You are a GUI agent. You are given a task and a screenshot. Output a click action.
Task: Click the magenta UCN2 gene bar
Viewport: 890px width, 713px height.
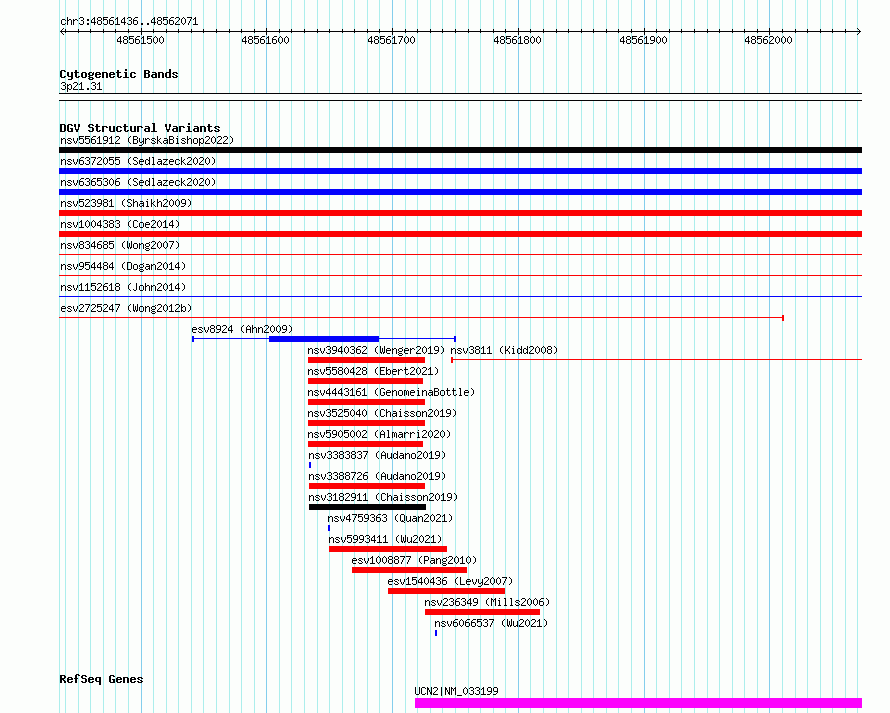pyautogui.click(x=638, y=703)
